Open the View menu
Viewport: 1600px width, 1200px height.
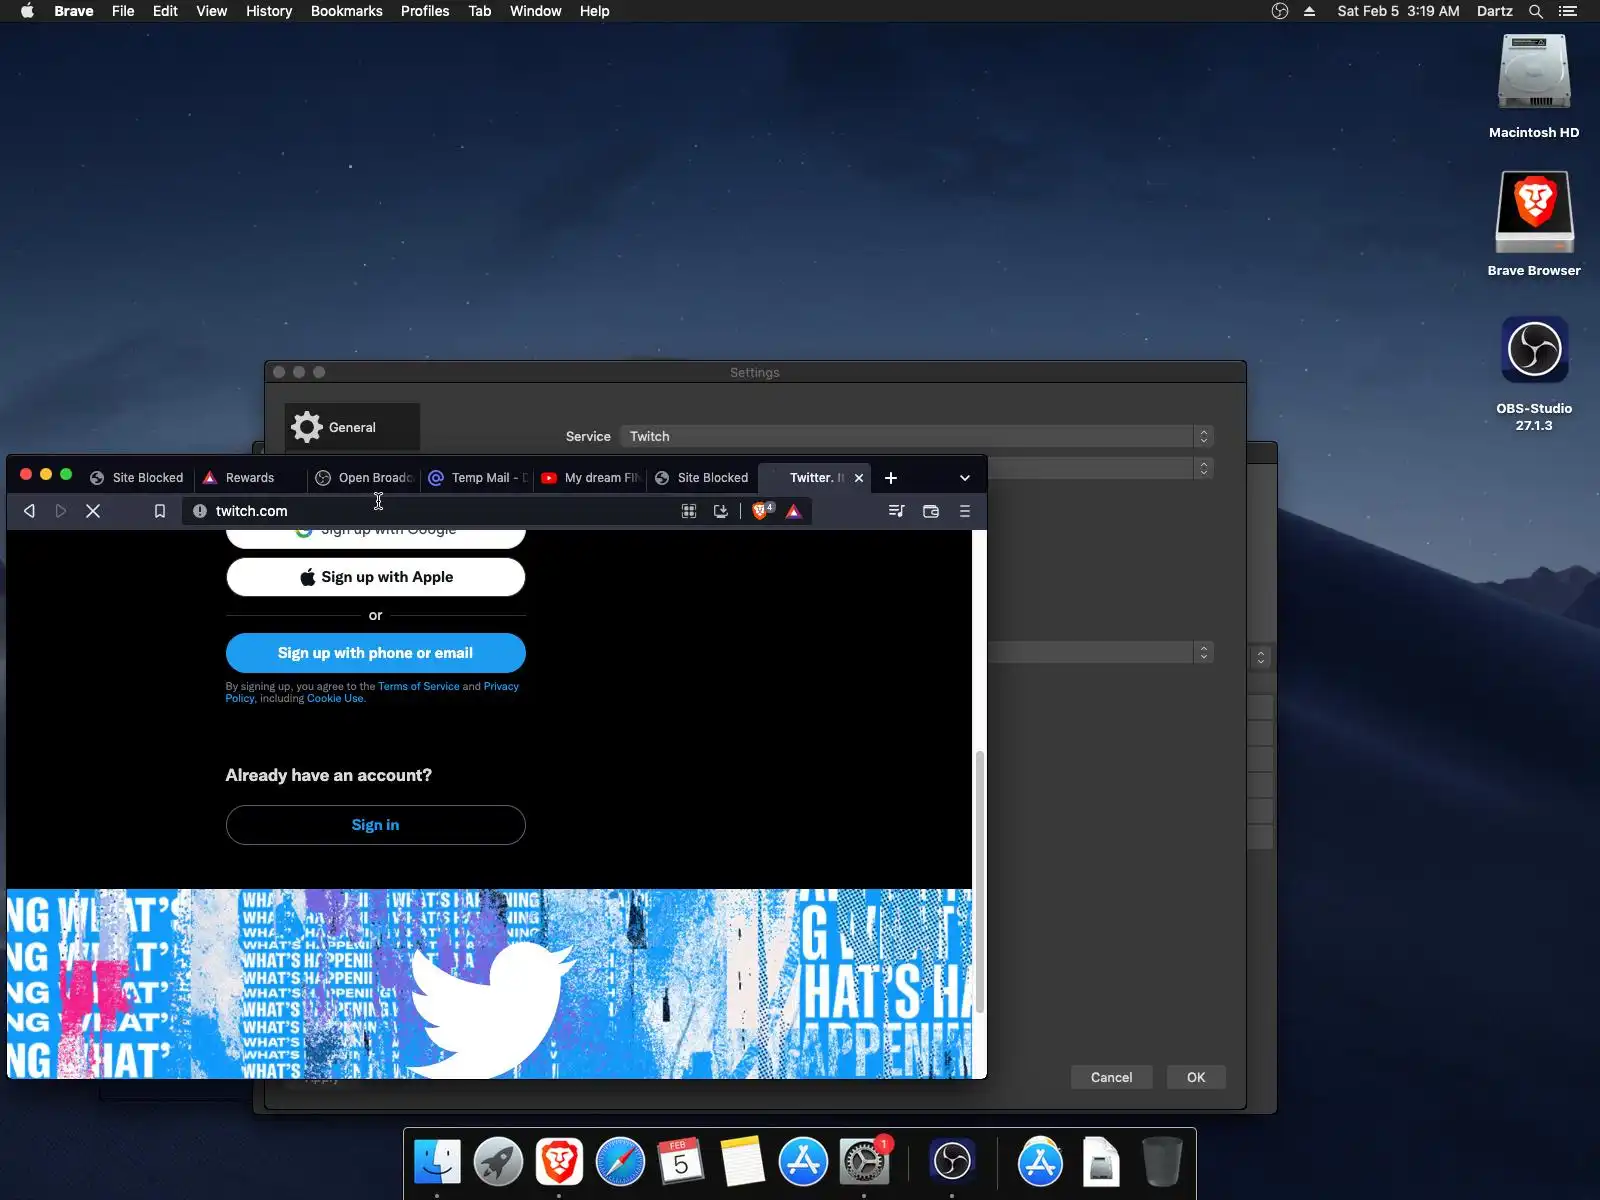click(211, 11)
